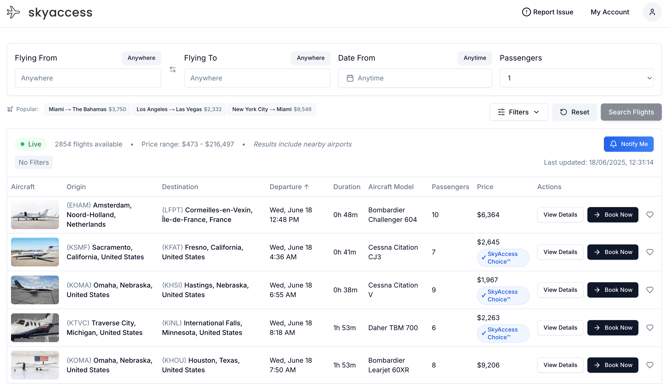
Task: Toggle Anywhere chip for Flying From
Action: click(141, 58)
